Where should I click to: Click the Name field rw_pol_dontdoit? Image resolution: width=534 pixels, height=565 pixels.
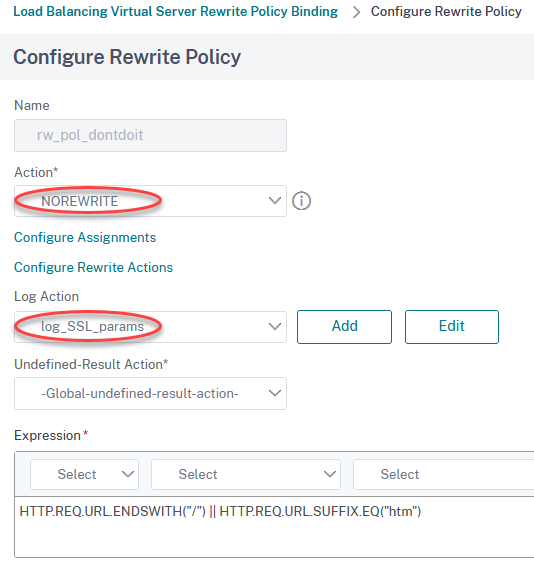click(x=150, y=135)
